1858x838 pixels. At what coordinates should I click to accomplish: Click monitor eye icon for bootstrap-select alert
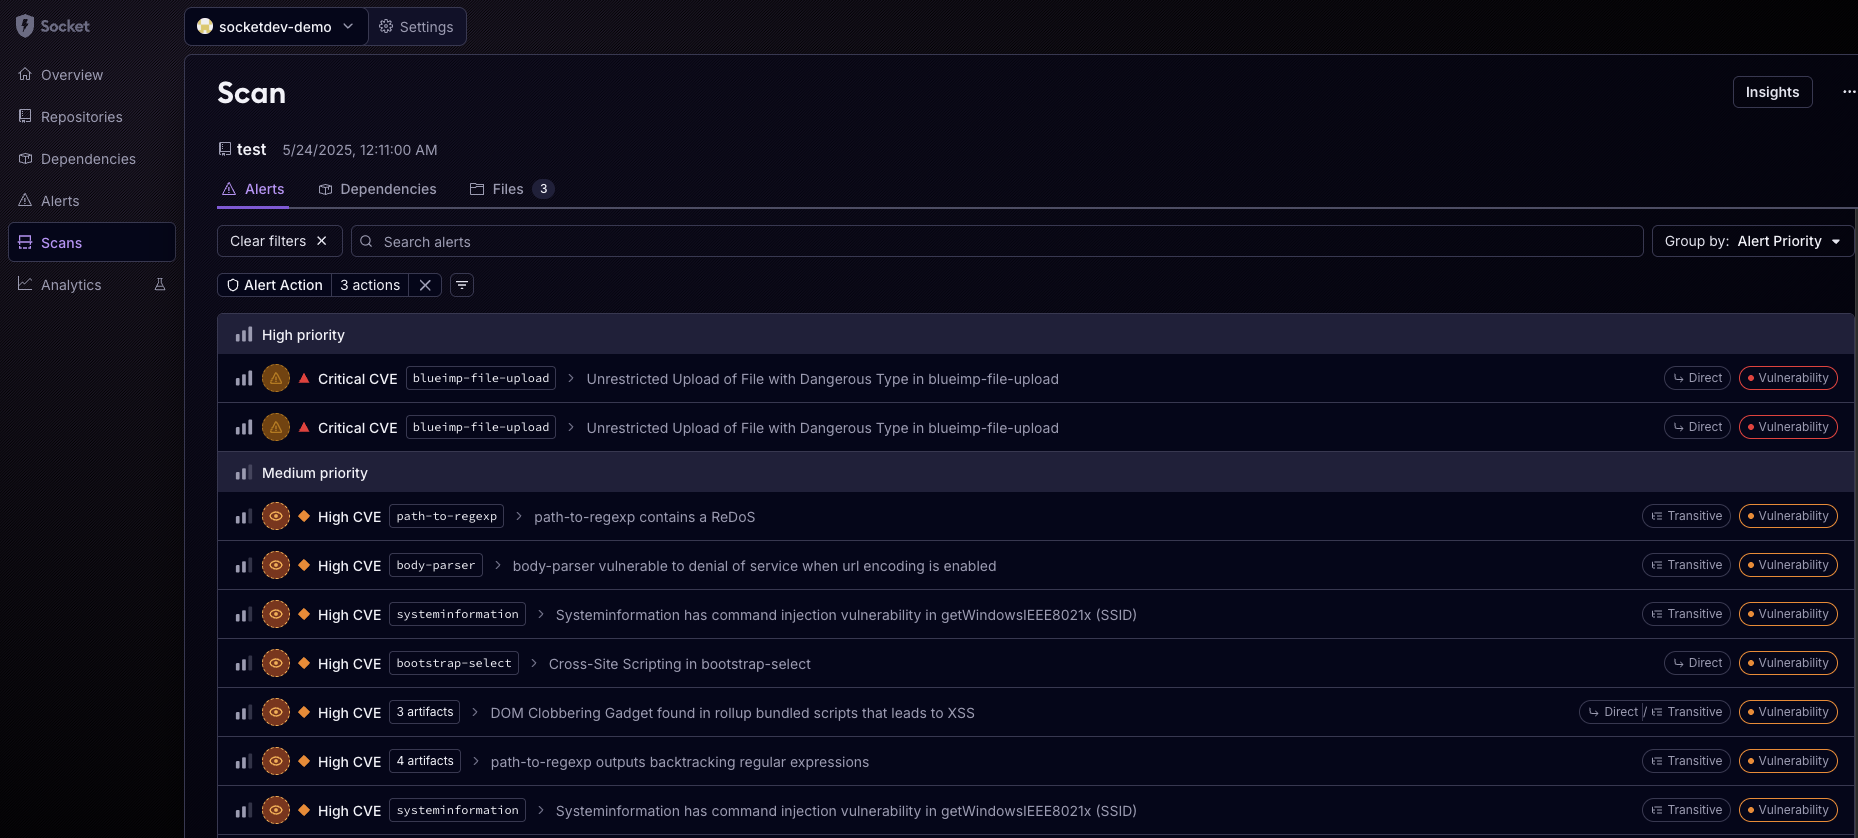point(276,663)
